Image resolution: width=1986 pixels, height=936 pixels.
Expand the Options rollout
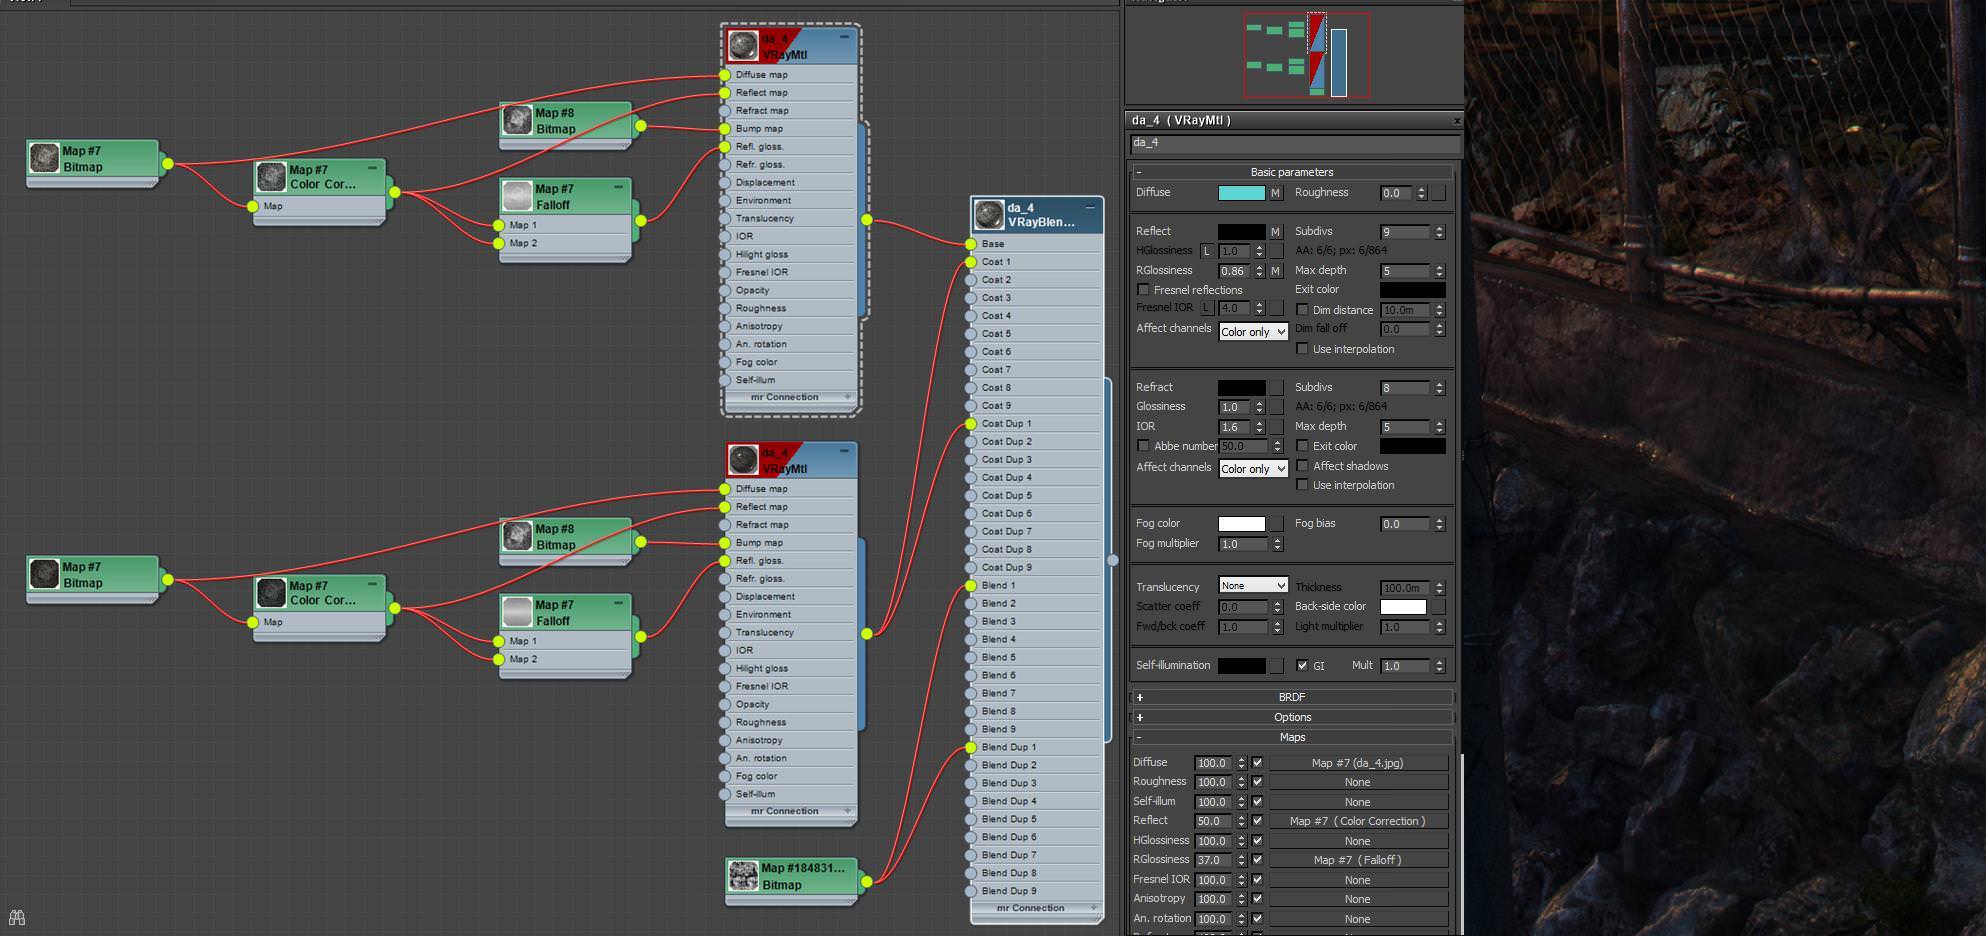pos(1291,717)
